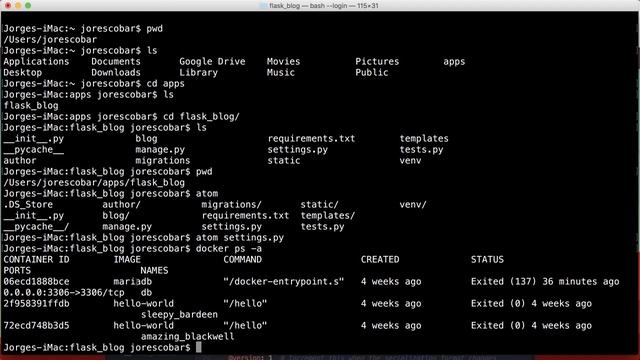Image resolution: width=640 pixels, height=360 pixels.
Task: Click 'templates' in the first ls output
Action: (424, 139)
